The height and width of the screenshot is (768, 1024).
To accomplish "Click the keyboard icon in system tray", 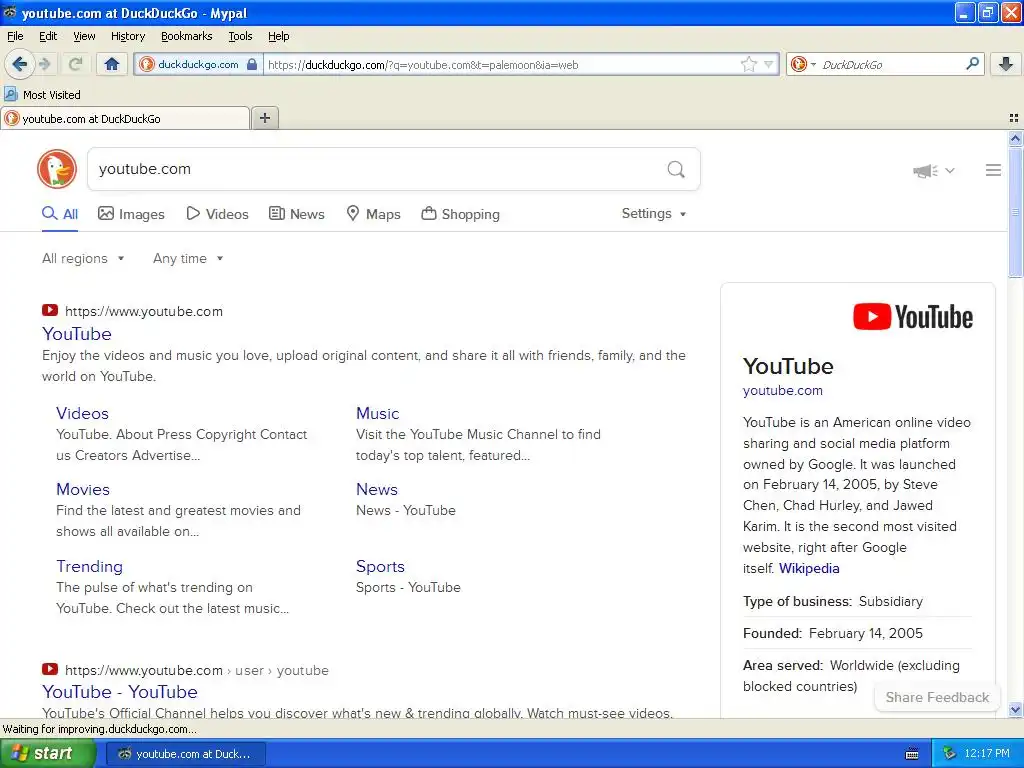I will pos(912,754).
